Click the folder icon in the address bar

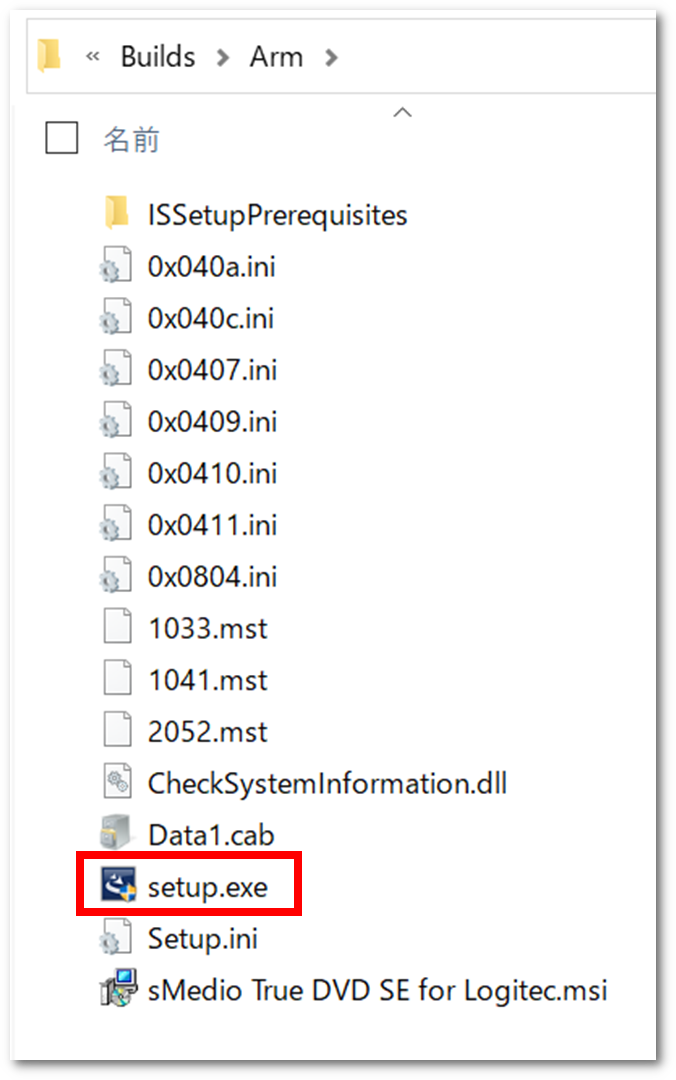(48, 56)
